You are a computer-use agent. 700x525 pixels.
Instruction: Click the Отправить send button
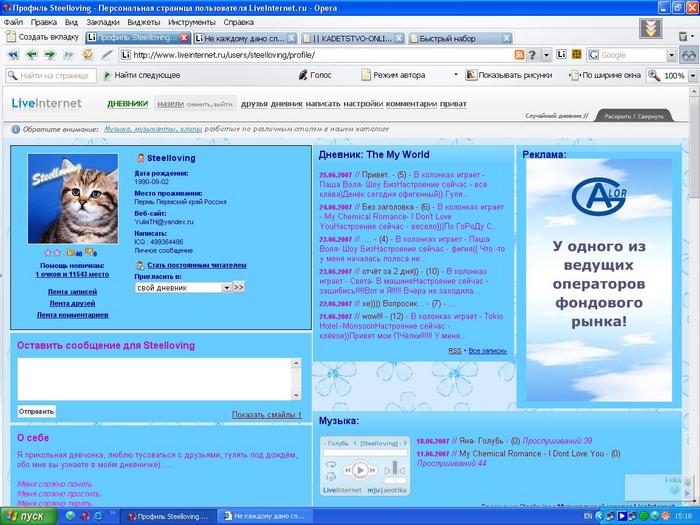click(37, 411)
